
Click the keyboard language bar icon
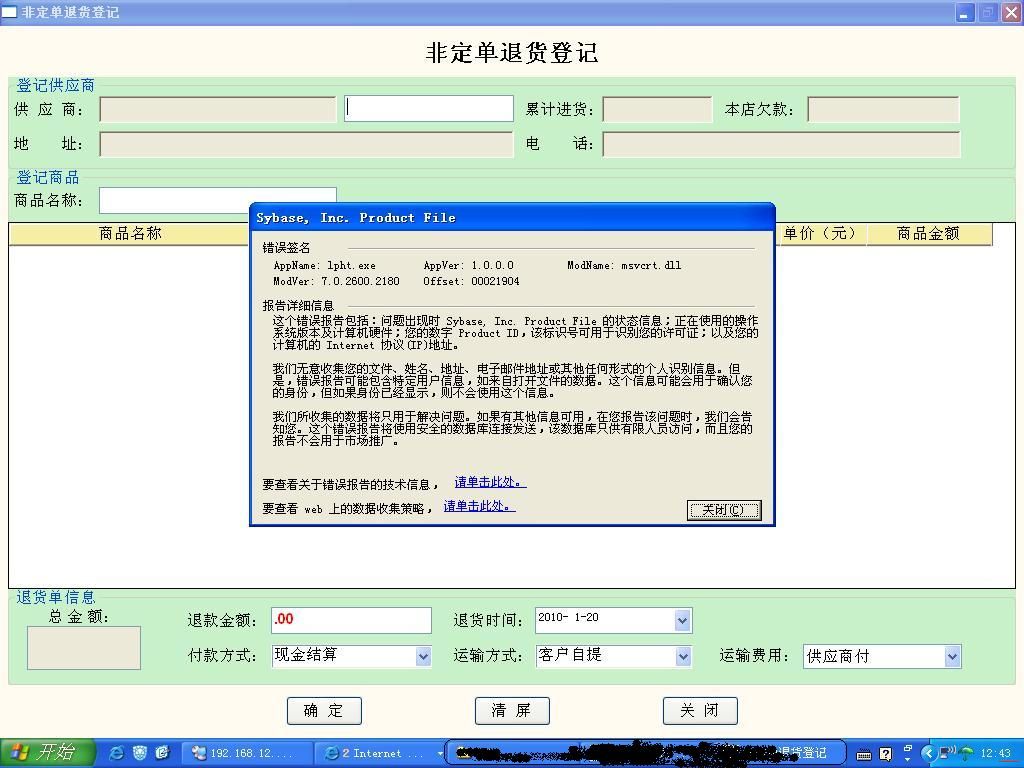click(864, 754)
